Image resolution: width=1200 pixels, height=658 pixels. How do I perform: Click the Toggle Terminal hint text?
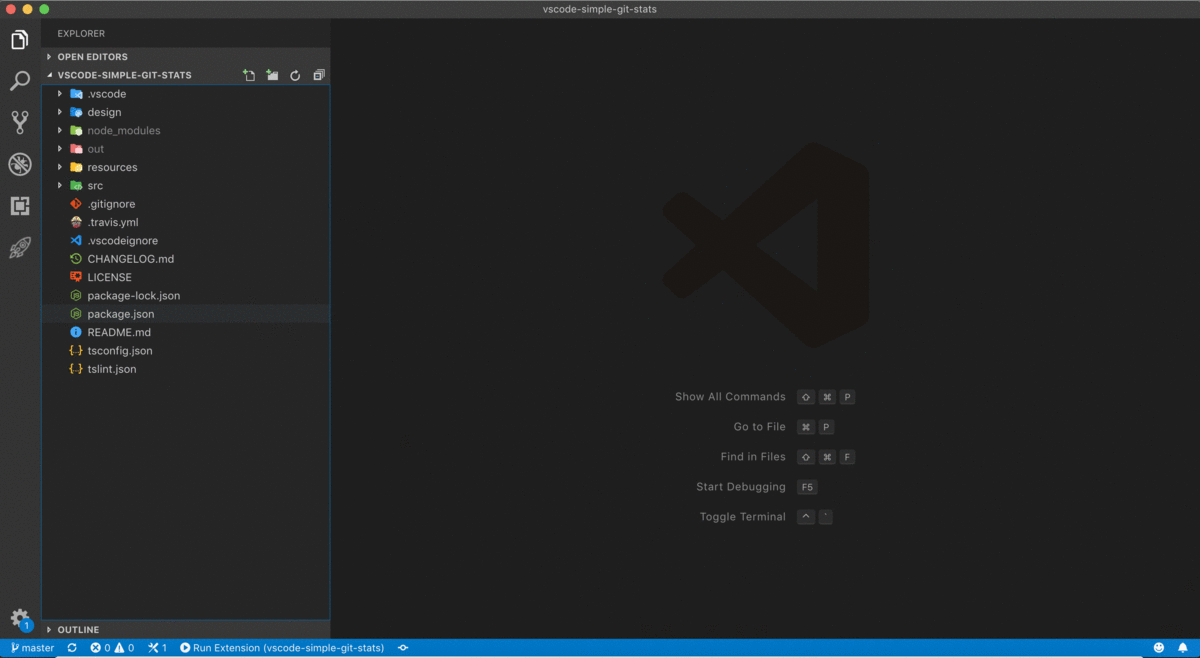click(x=743, y=517)
